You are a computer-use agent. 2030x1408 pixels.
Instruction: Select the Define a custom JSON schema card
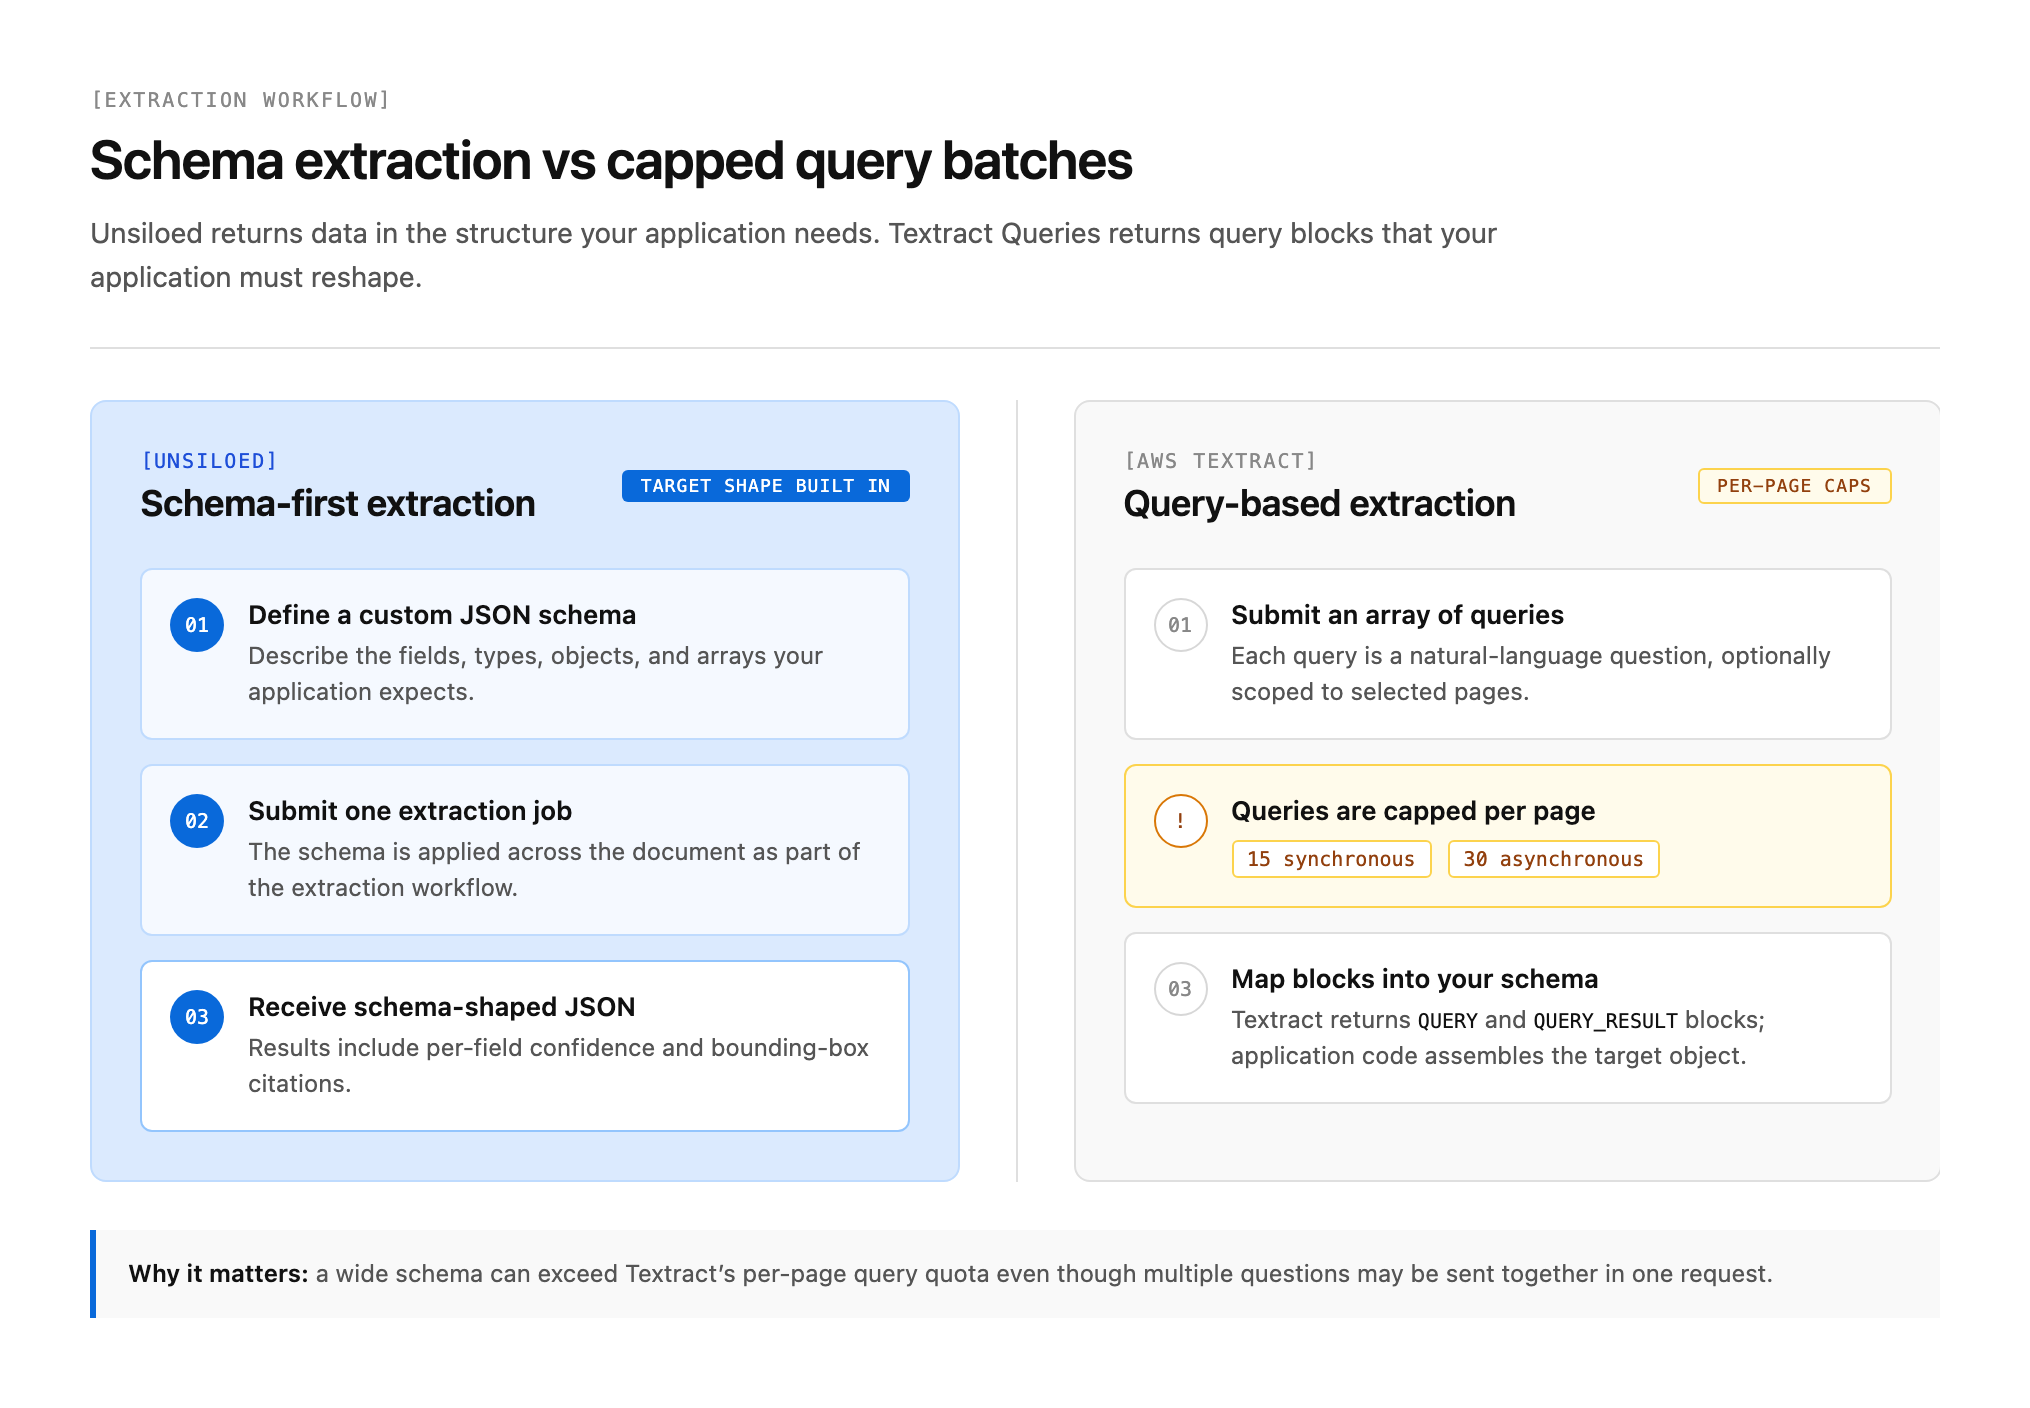[x=525, y=654]
